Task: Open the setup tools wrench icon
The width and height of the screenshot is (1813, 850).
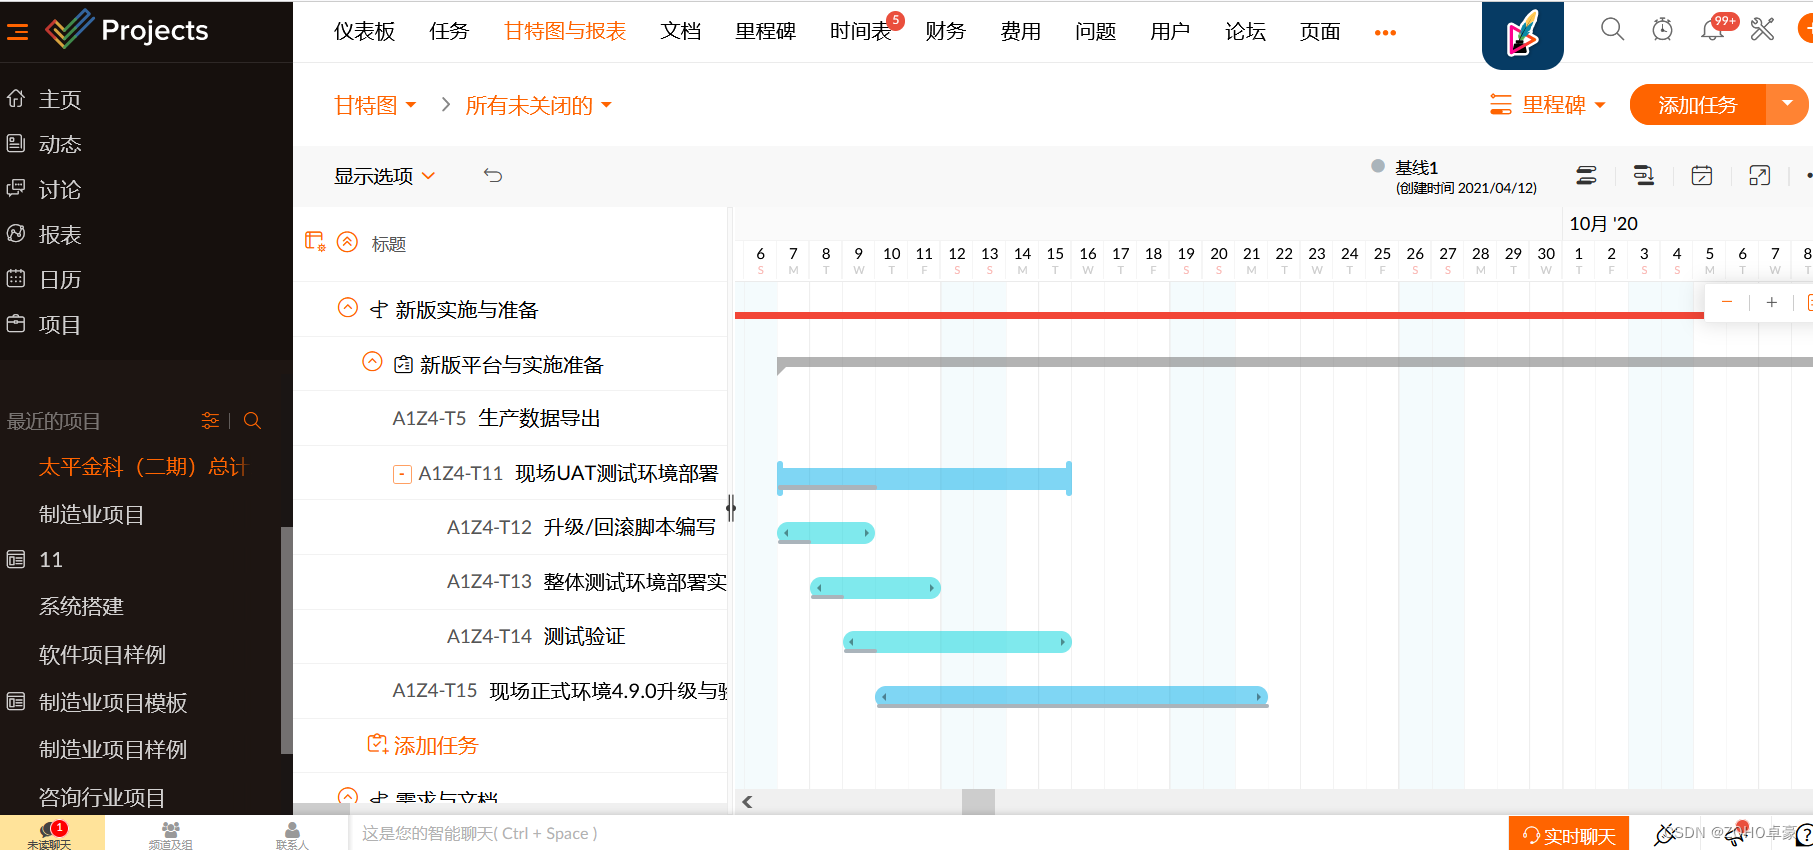Action: pyautogui.click(x=1762, y=30)
